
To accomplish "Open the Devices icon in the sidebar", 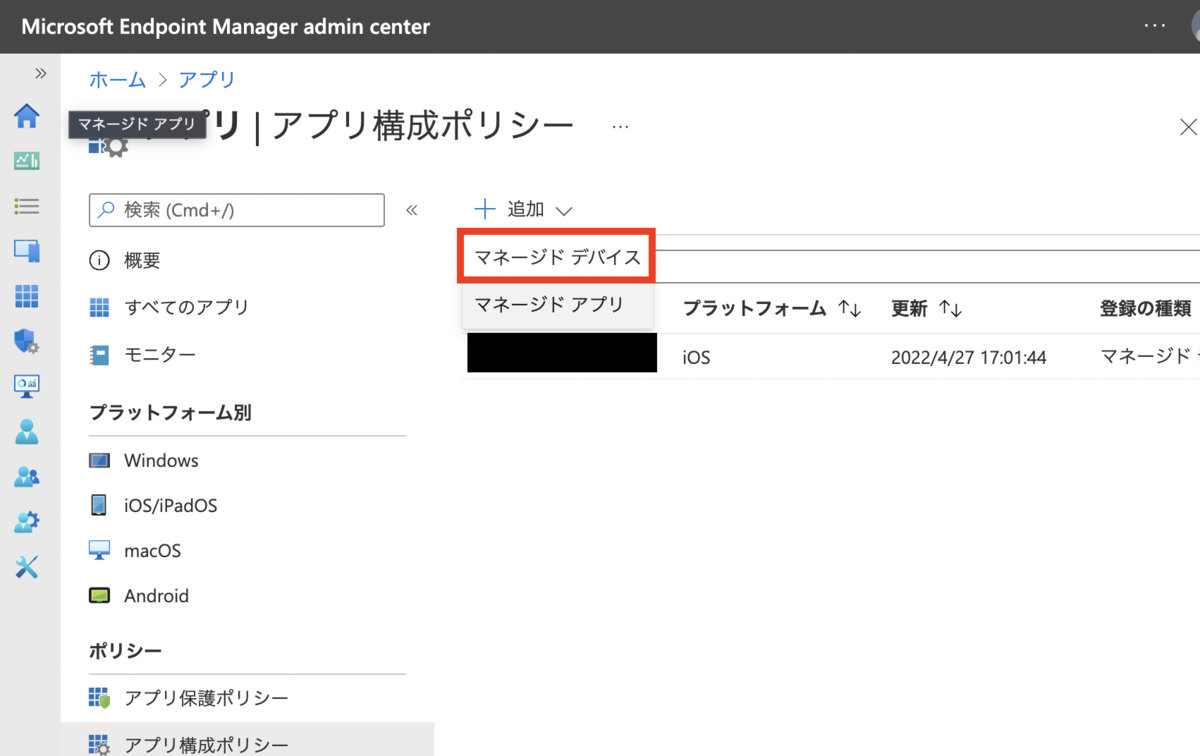I will click(27, 251).
